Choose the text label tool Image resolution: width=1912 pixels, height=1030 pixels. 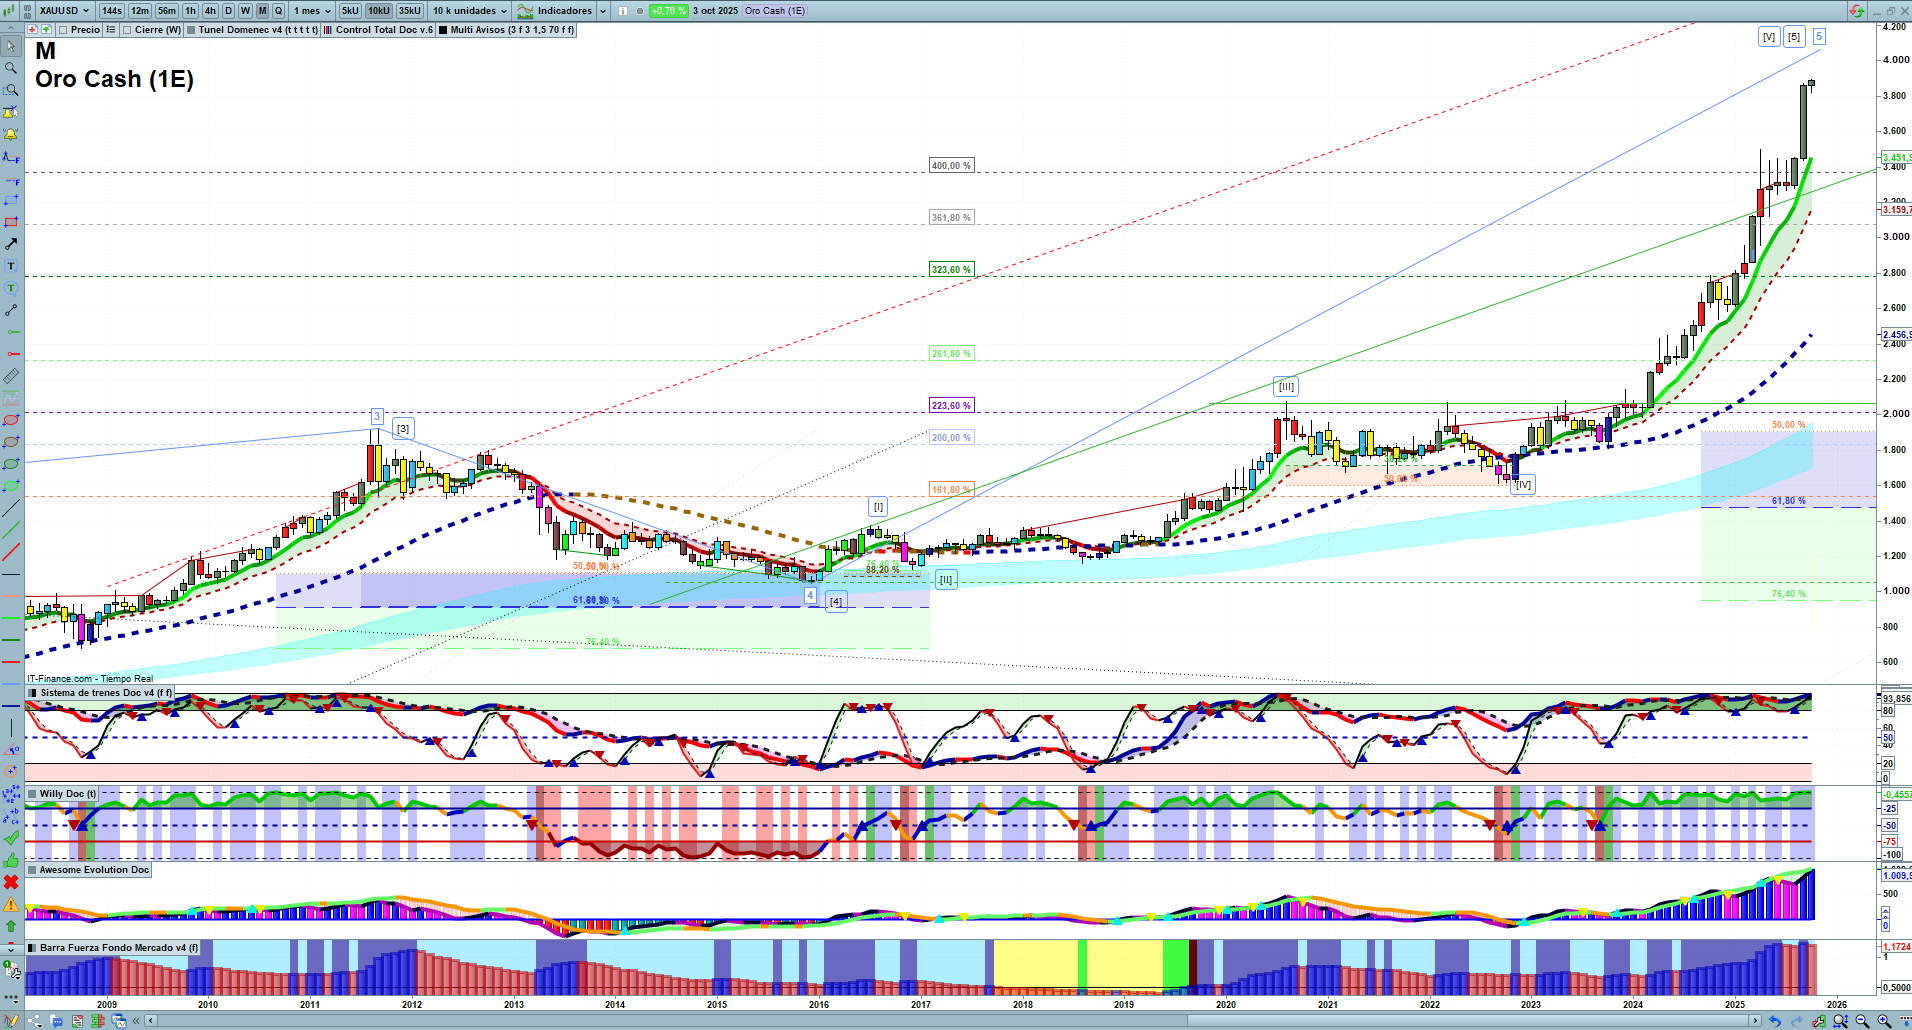pyautogui.click(x=11, y=266)
